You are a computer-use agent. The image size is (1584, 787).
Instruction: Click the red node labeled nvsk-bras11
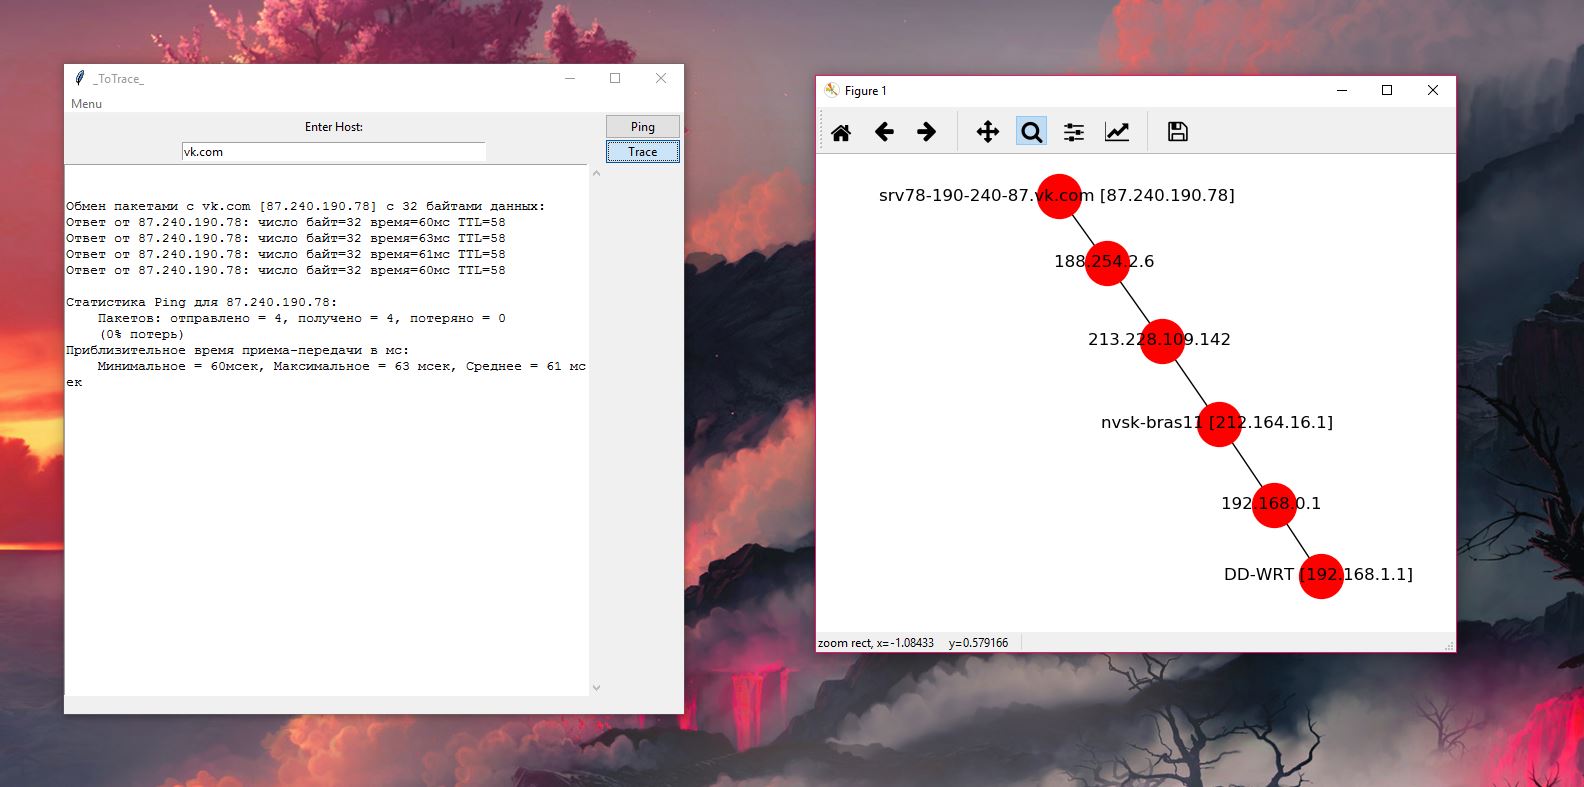[1219, 424]
